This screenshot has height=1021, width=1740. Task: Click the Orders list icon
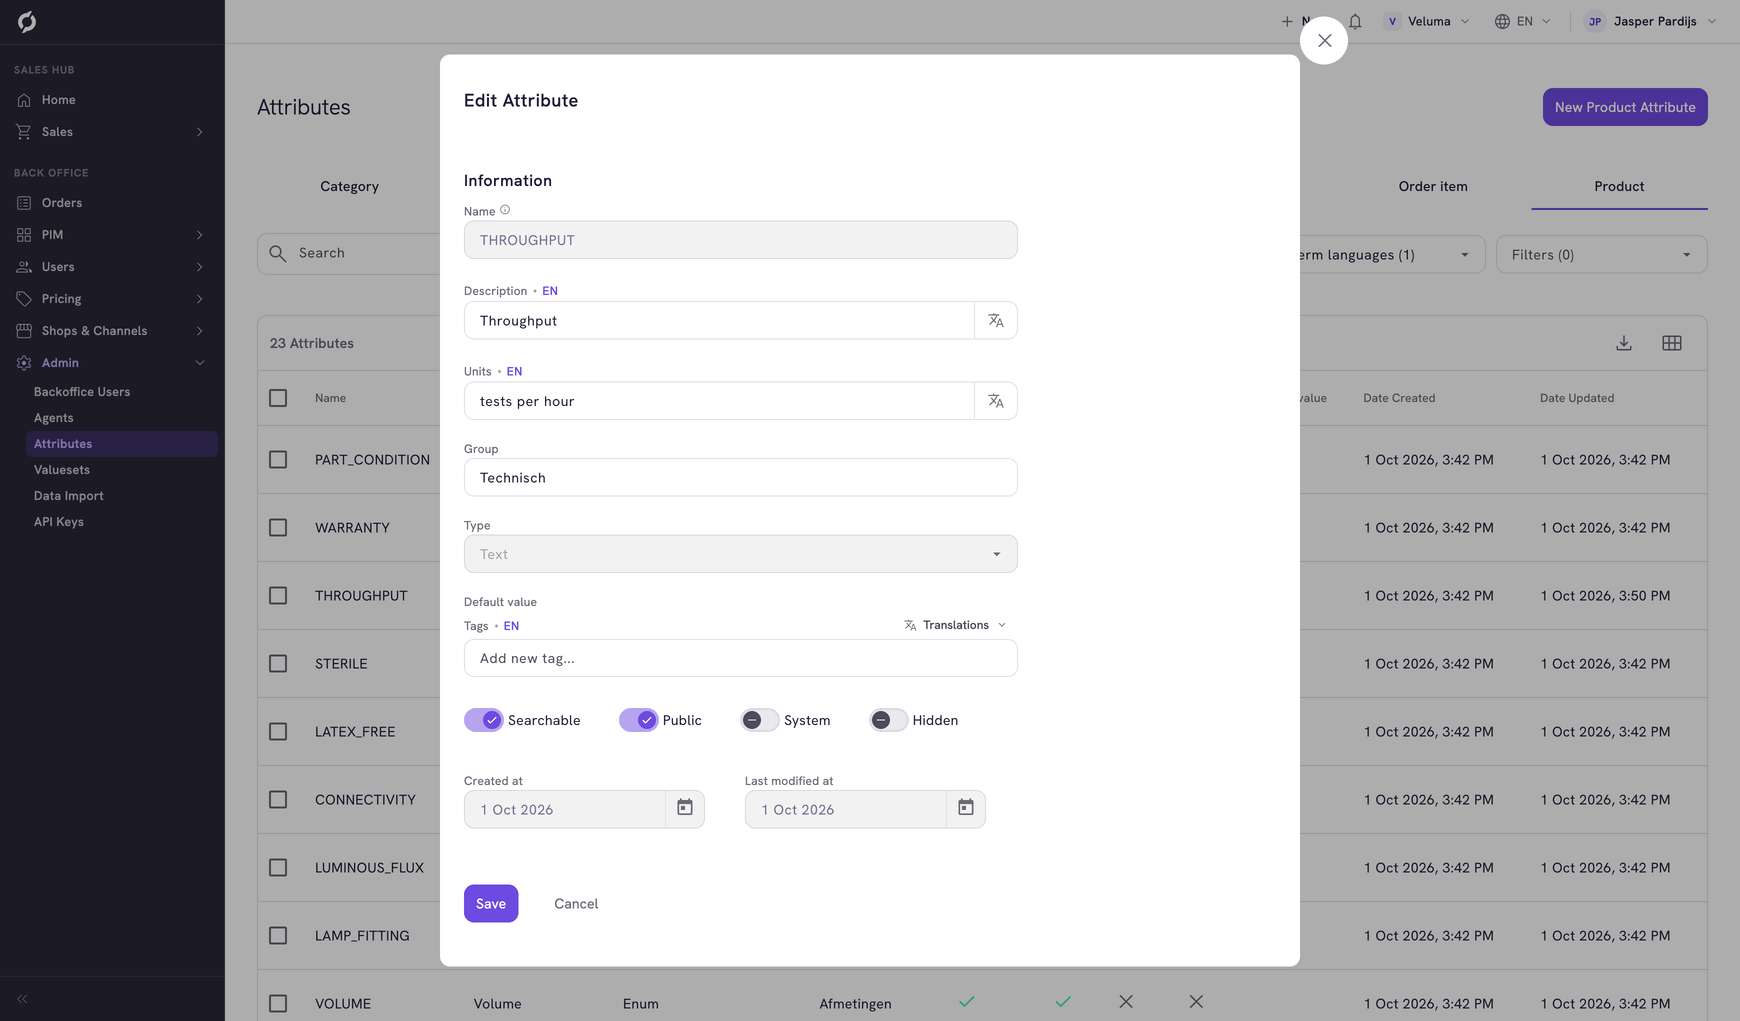pos(24,203)
